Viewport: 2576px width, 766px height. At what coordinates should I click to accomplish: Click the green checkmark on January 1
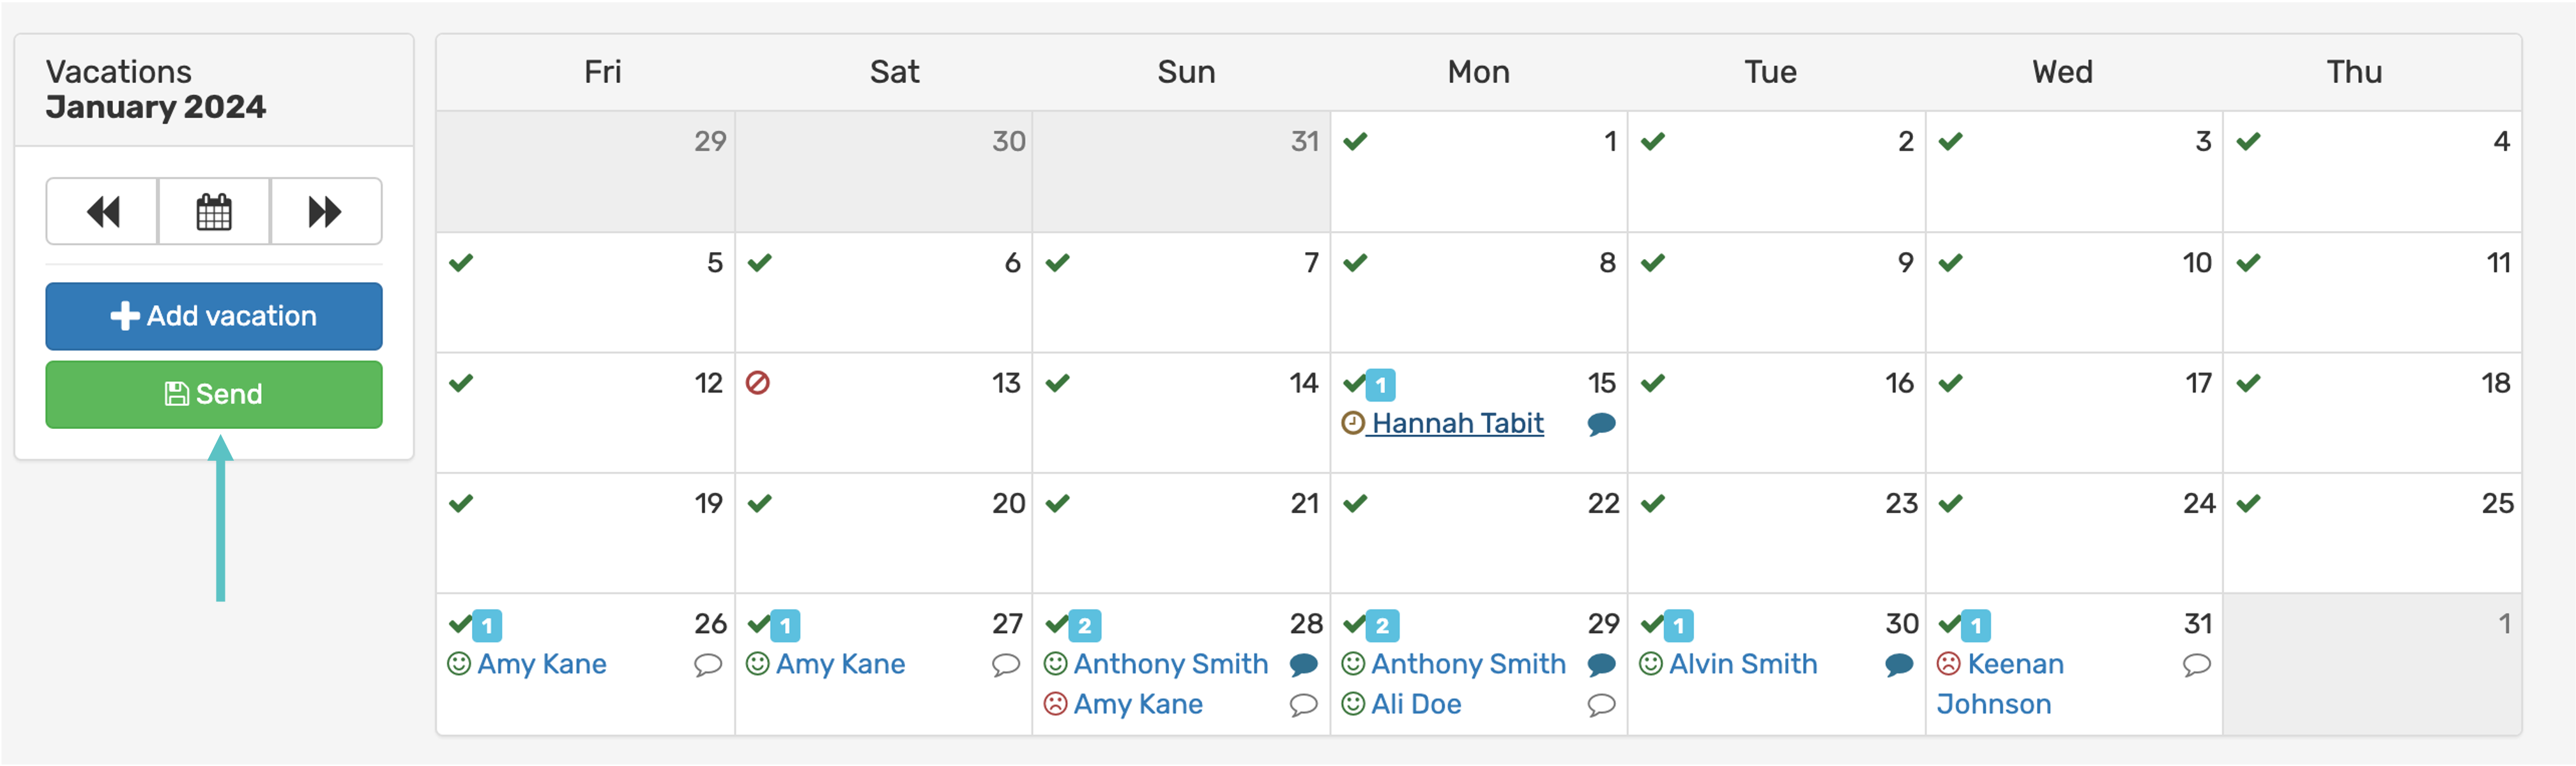click(x=1355, y=141)
